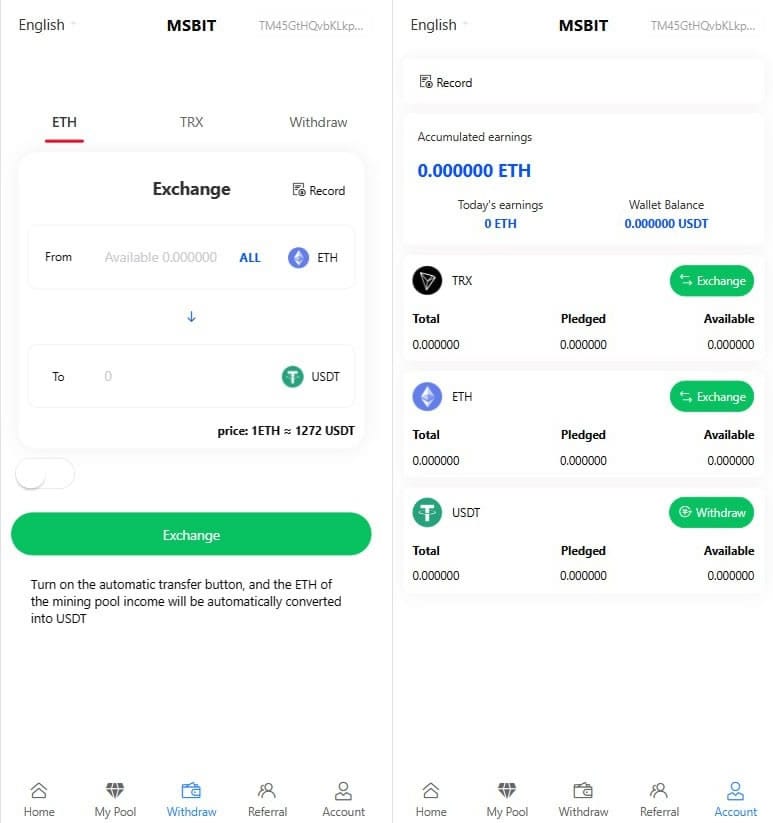The height and width of the screenshot is (823, 773).
Task: Go to Home in left bottom navigation
Action: coord(39,800)
